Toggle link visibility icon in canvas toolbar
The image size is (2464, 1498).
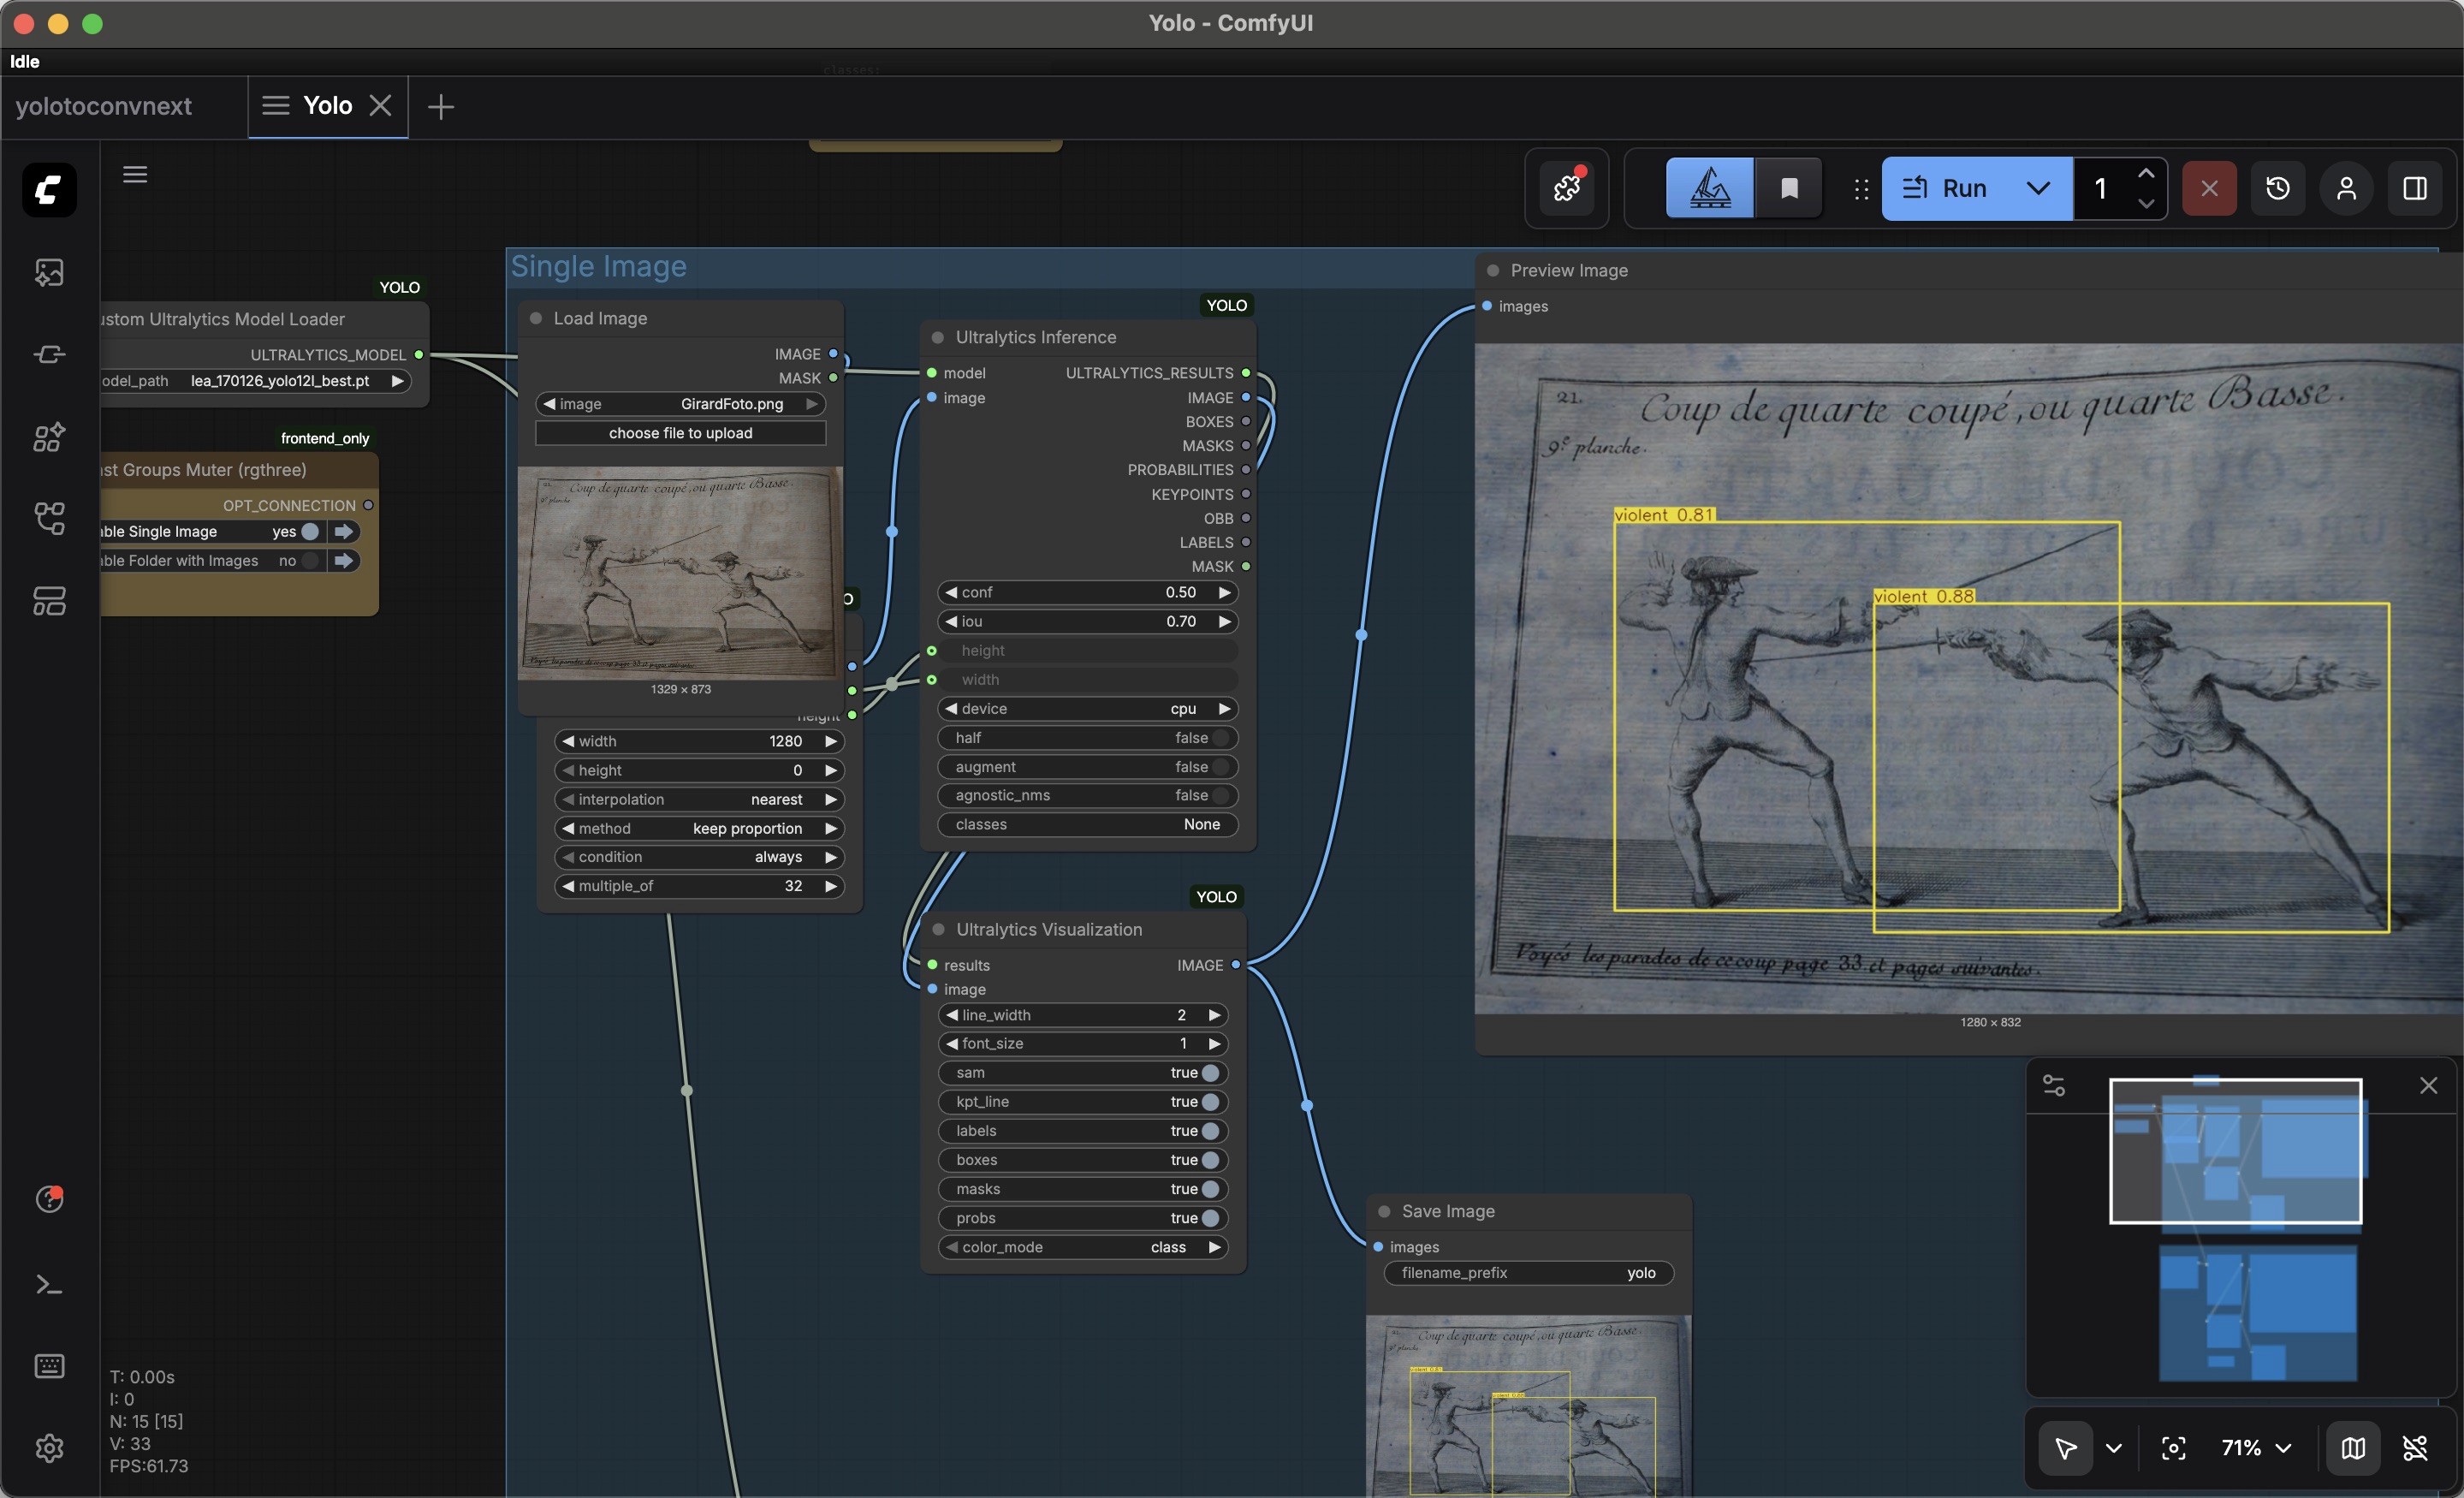click(x=2415, y=1448)
